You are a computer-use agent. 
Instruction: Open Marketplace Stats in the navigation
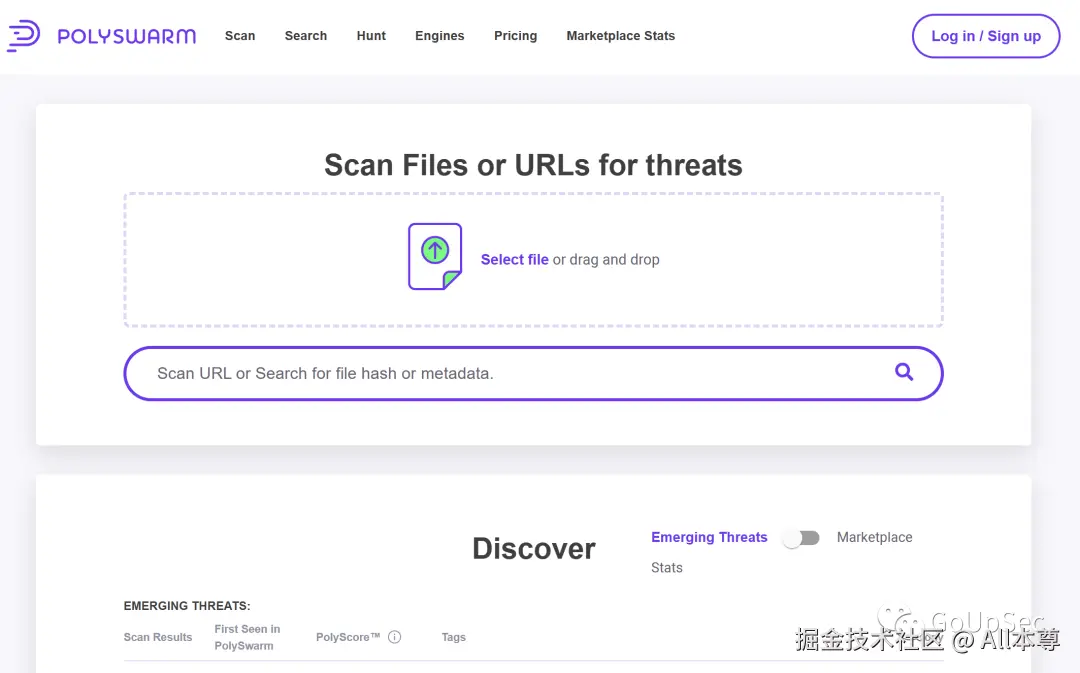click(621, 36)
